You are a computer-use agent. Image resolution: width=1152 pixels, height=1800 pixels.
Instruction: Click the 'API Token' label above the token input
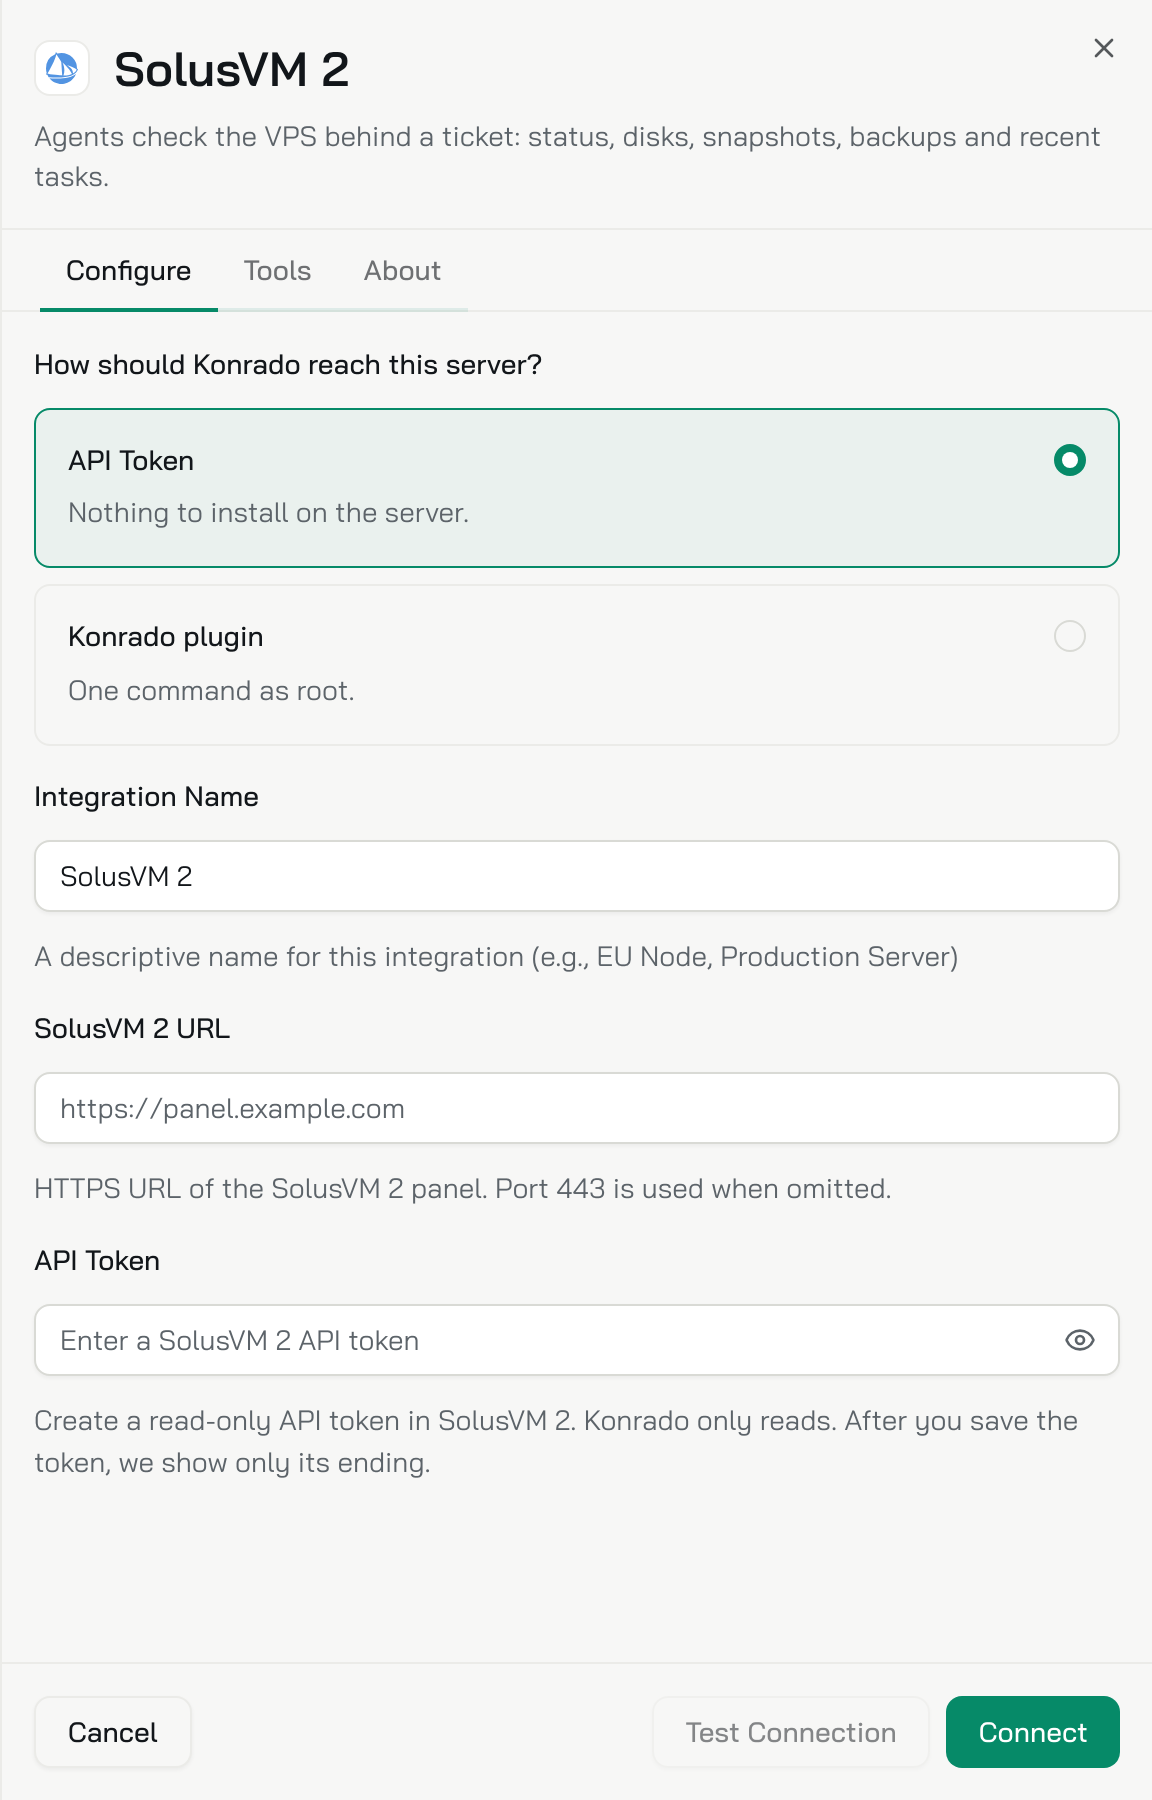pos(97,1261)
